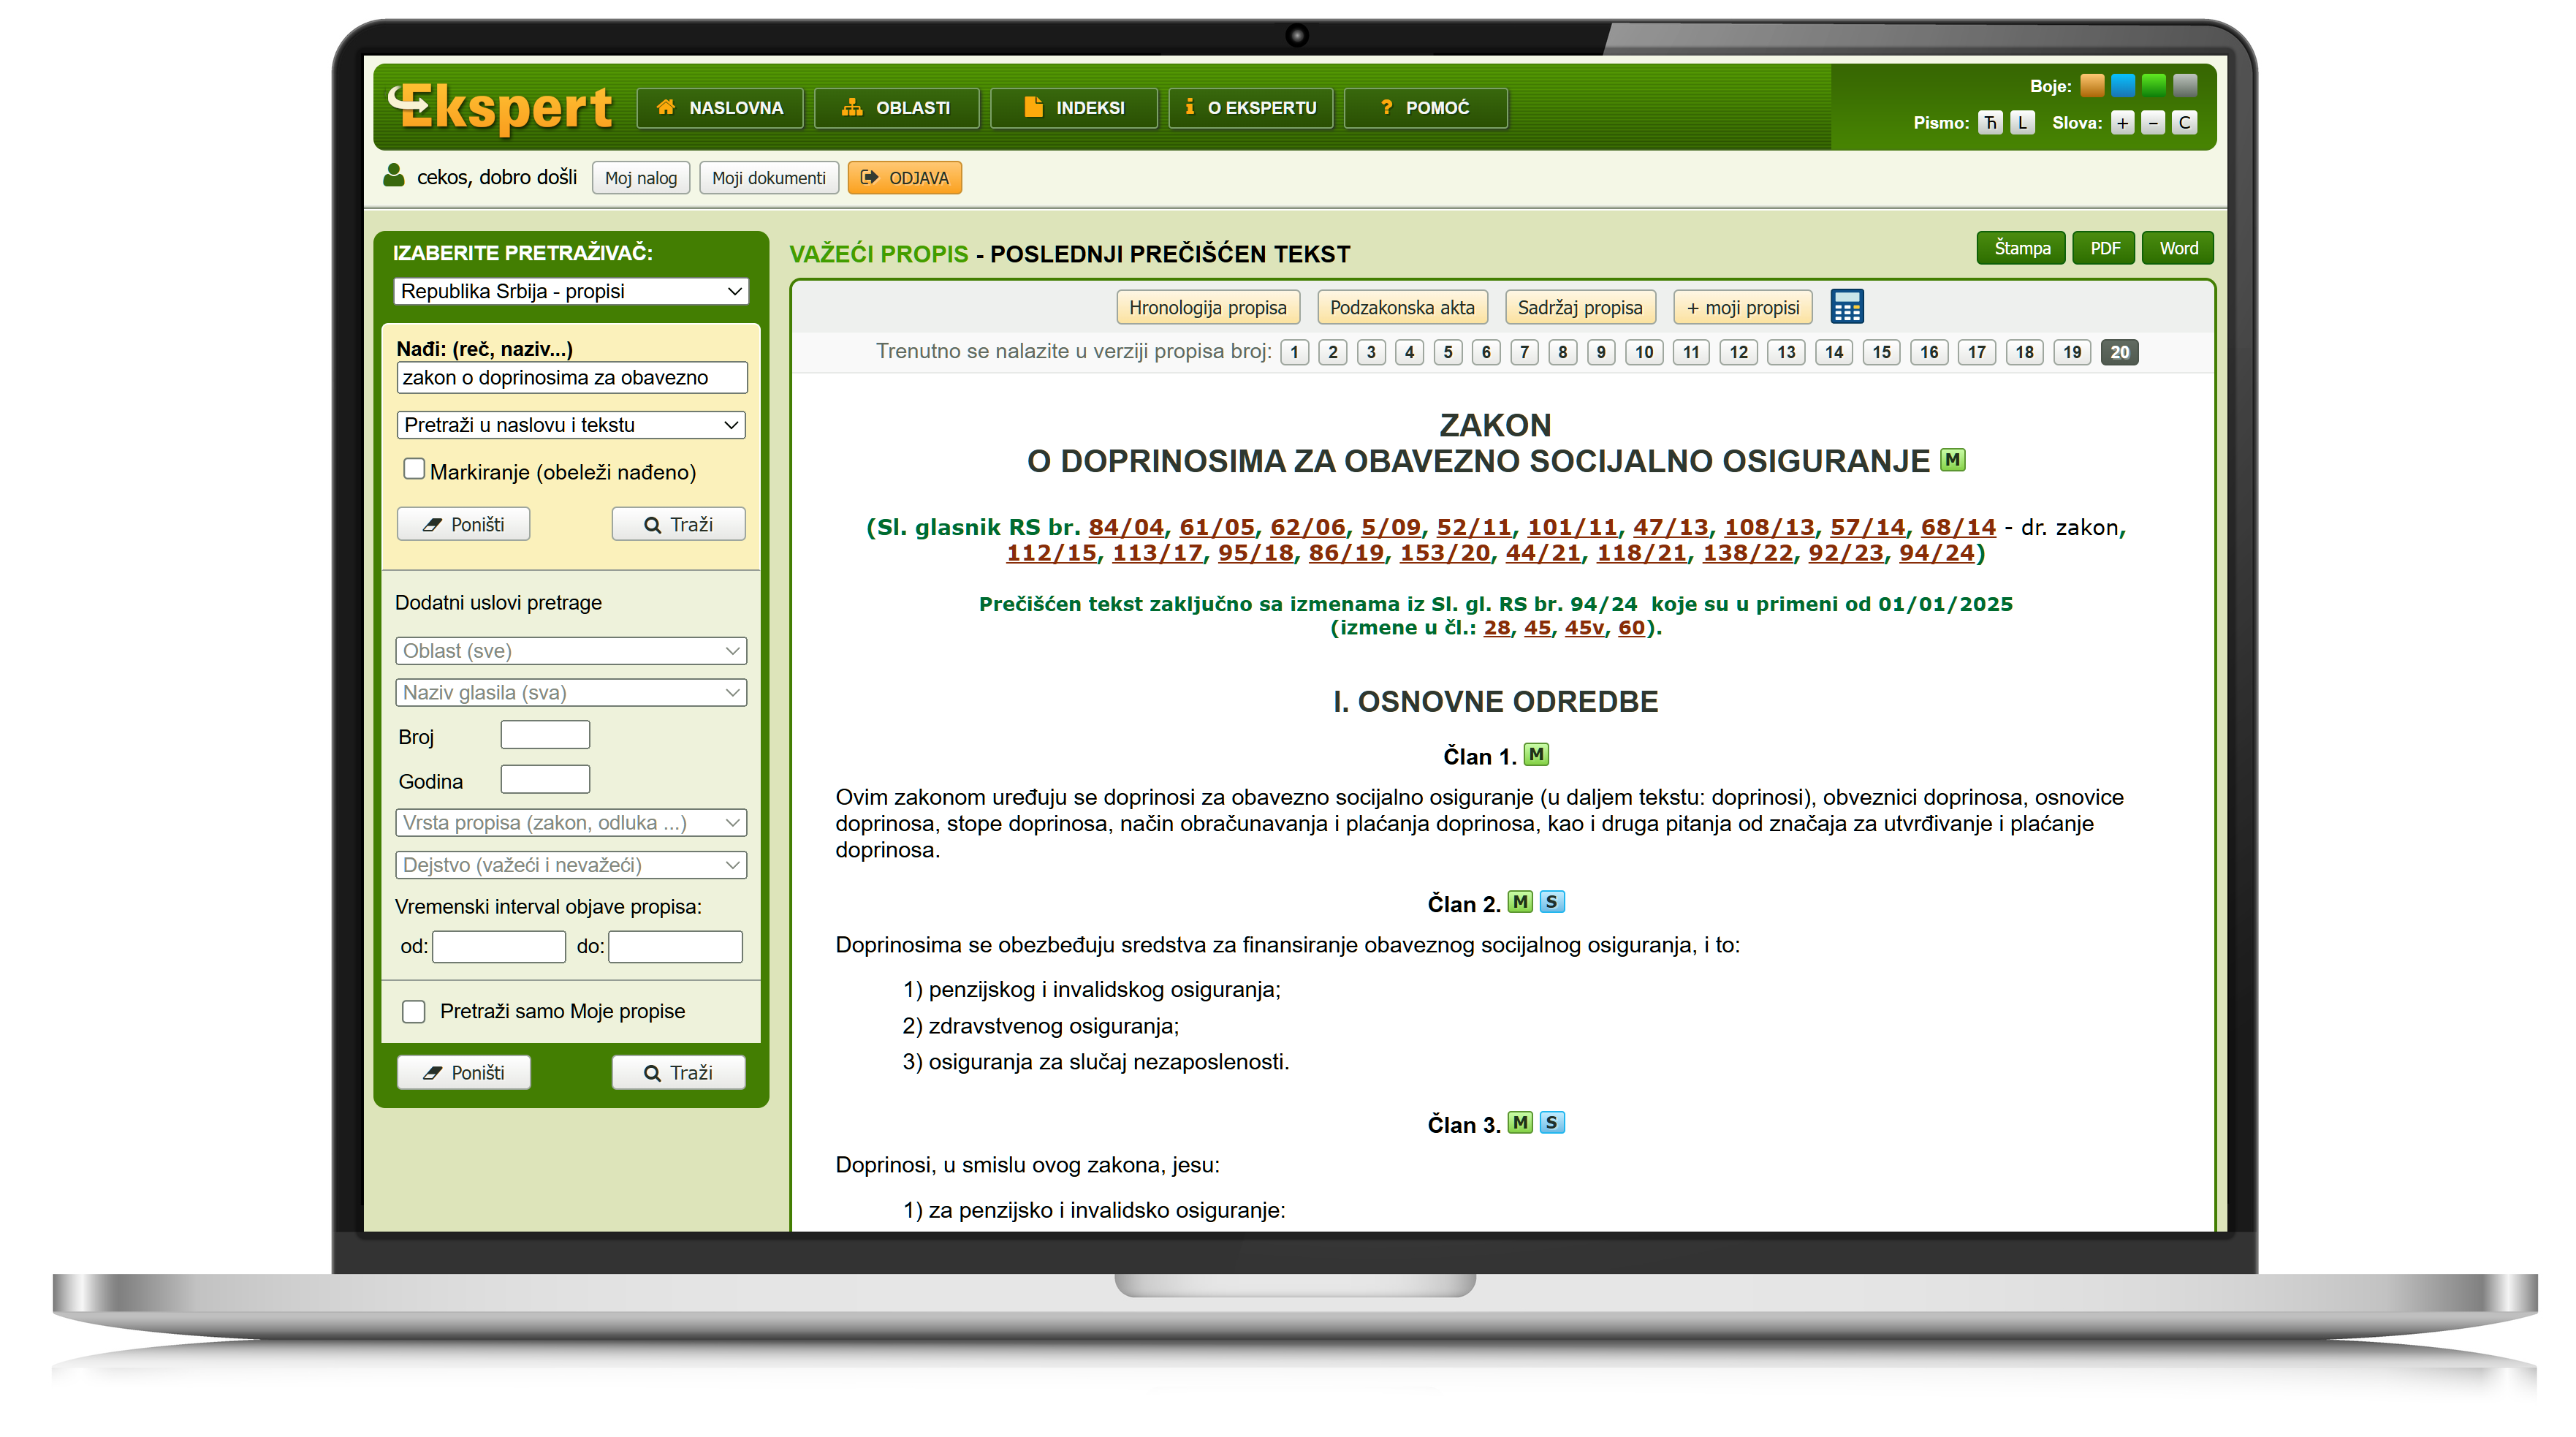Viewport: 2576px width, 1437px height.
Task: Expand the Republika Srbija - propisi search selector
Action: (x=571, y=291)
